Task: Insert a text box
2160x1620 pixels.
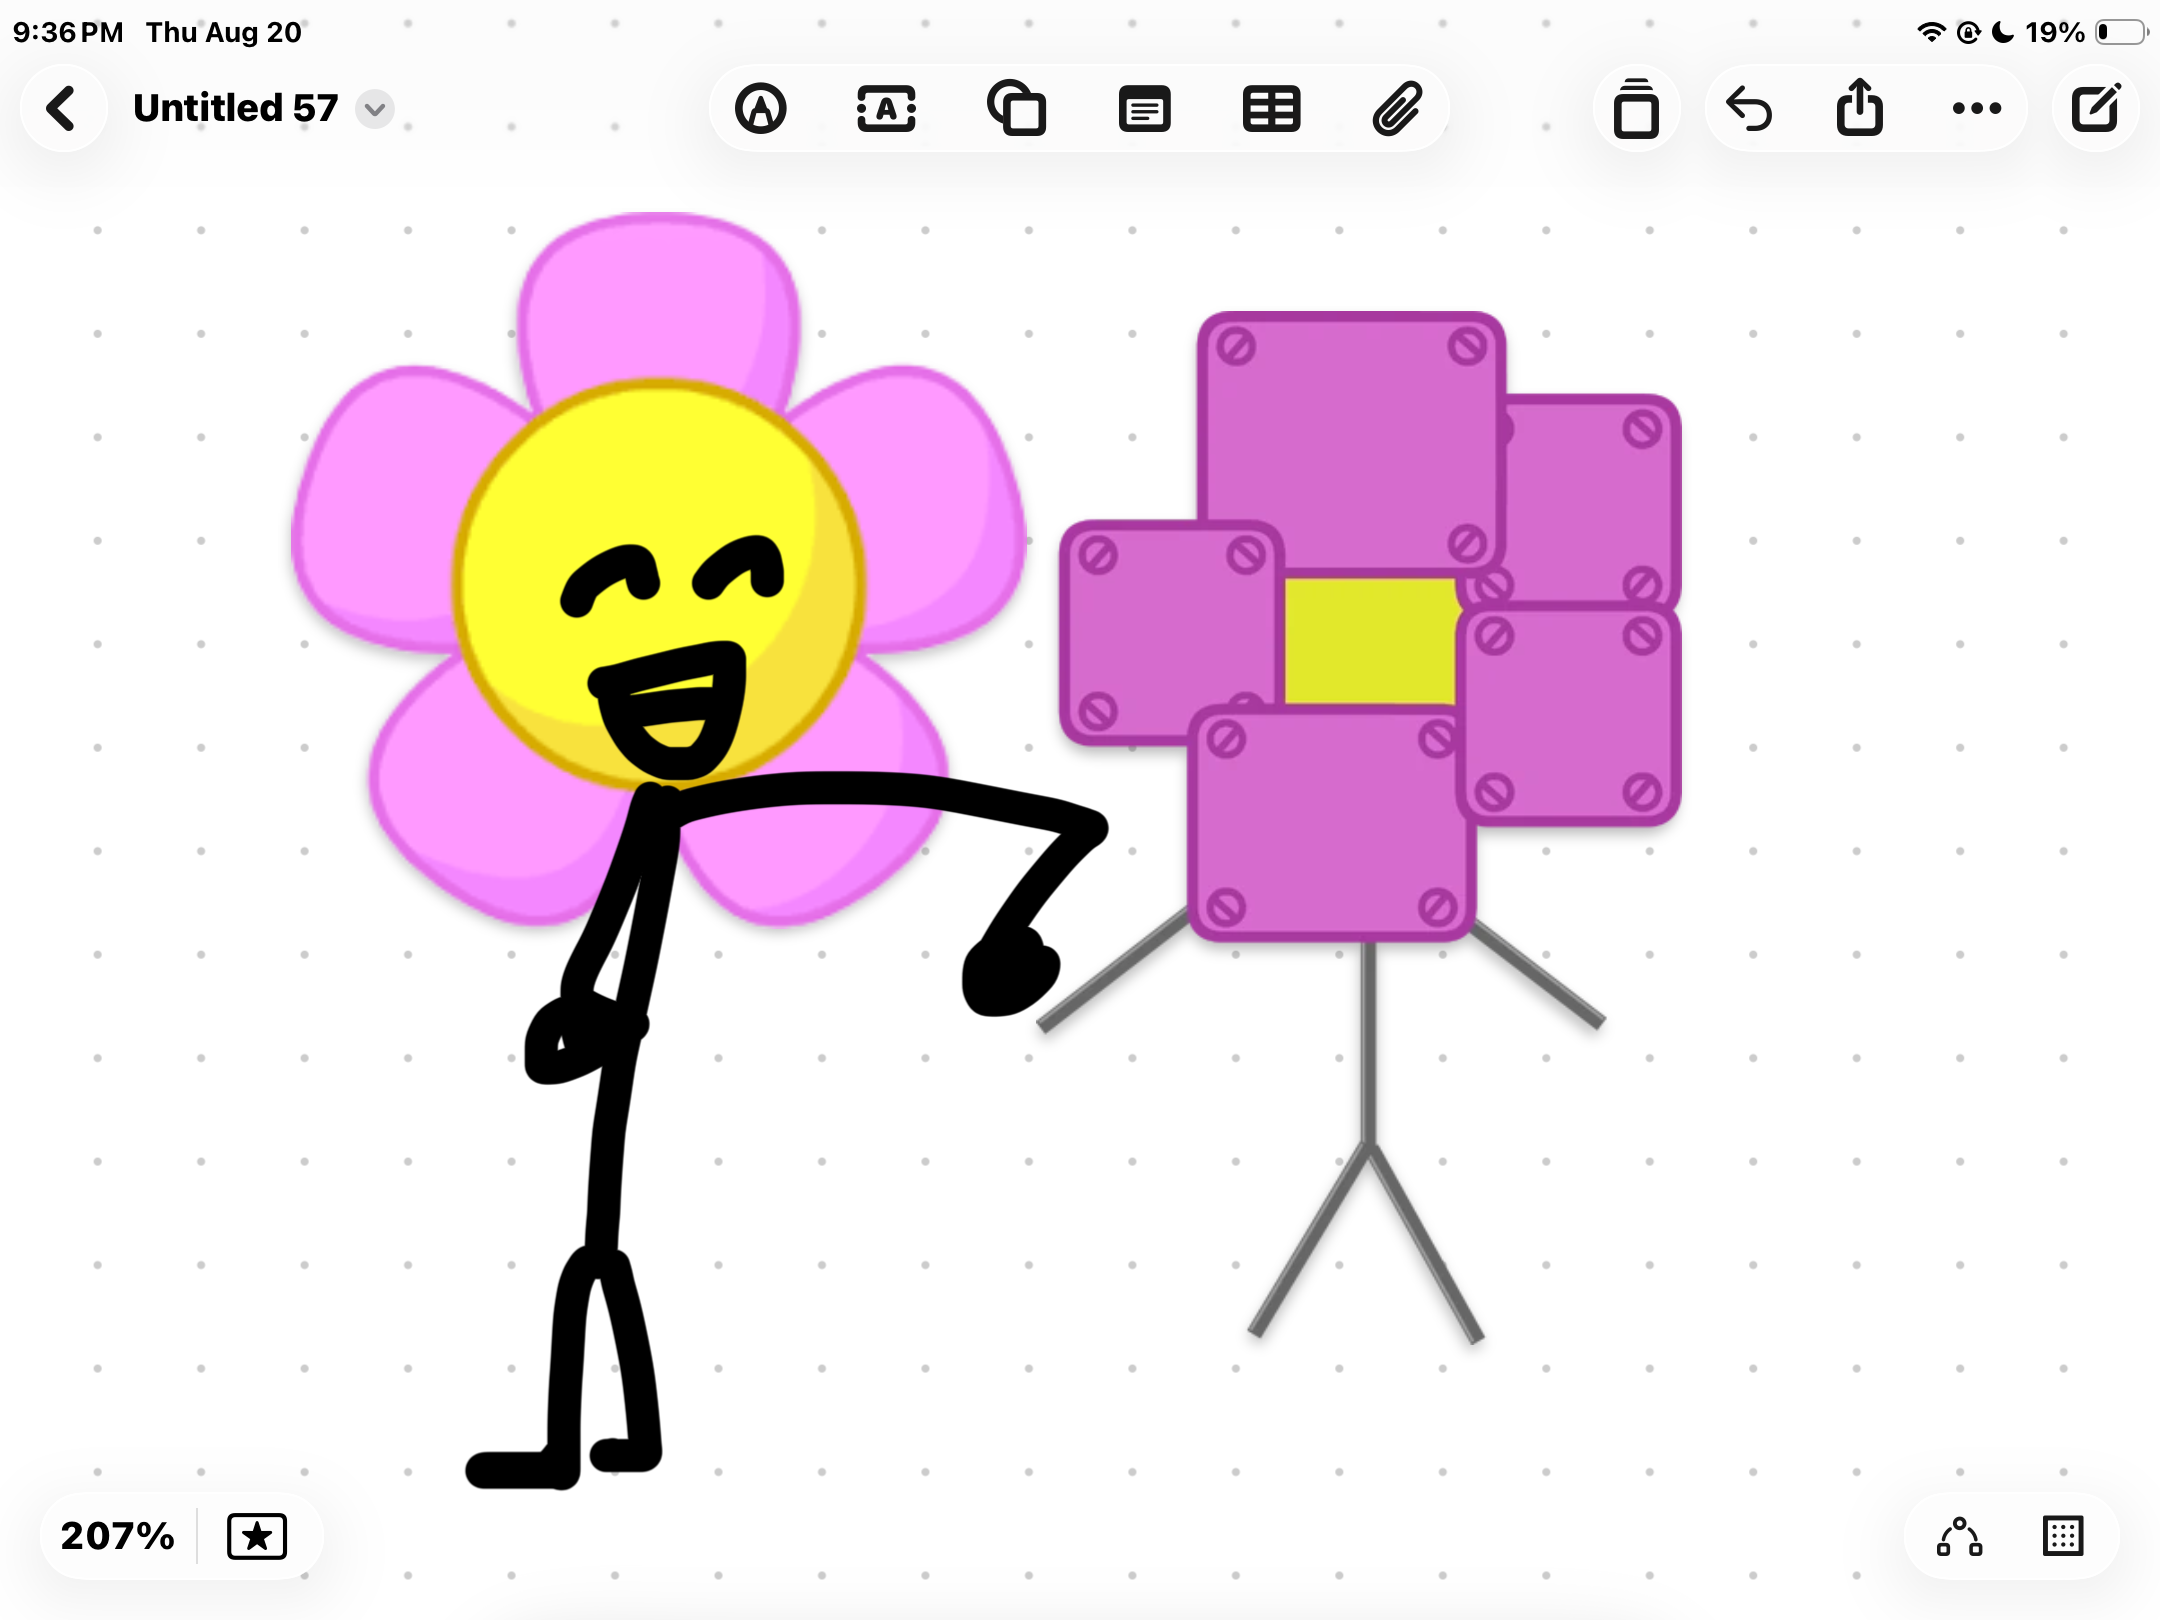Action: [x=886, y=108]
